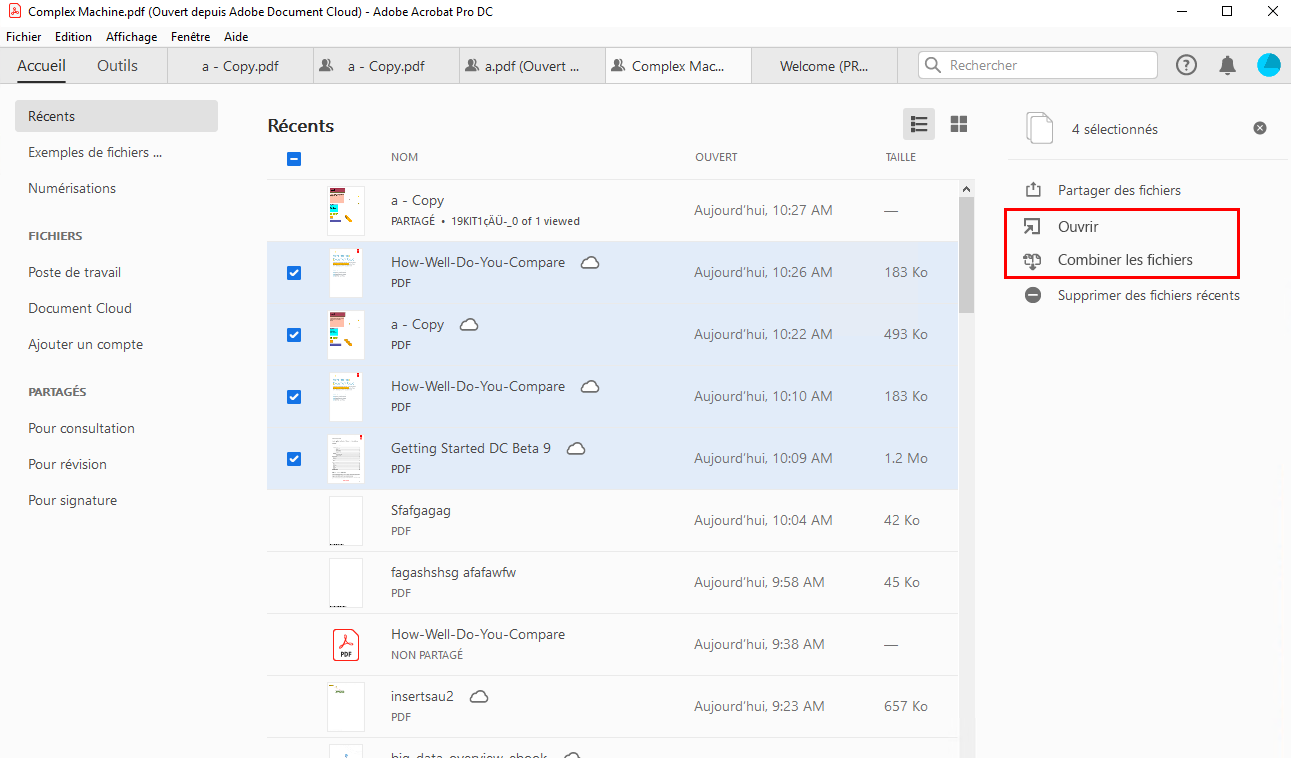Click the Rechercher search field
Viewport: 1291px width, 758px height.
1037,65
